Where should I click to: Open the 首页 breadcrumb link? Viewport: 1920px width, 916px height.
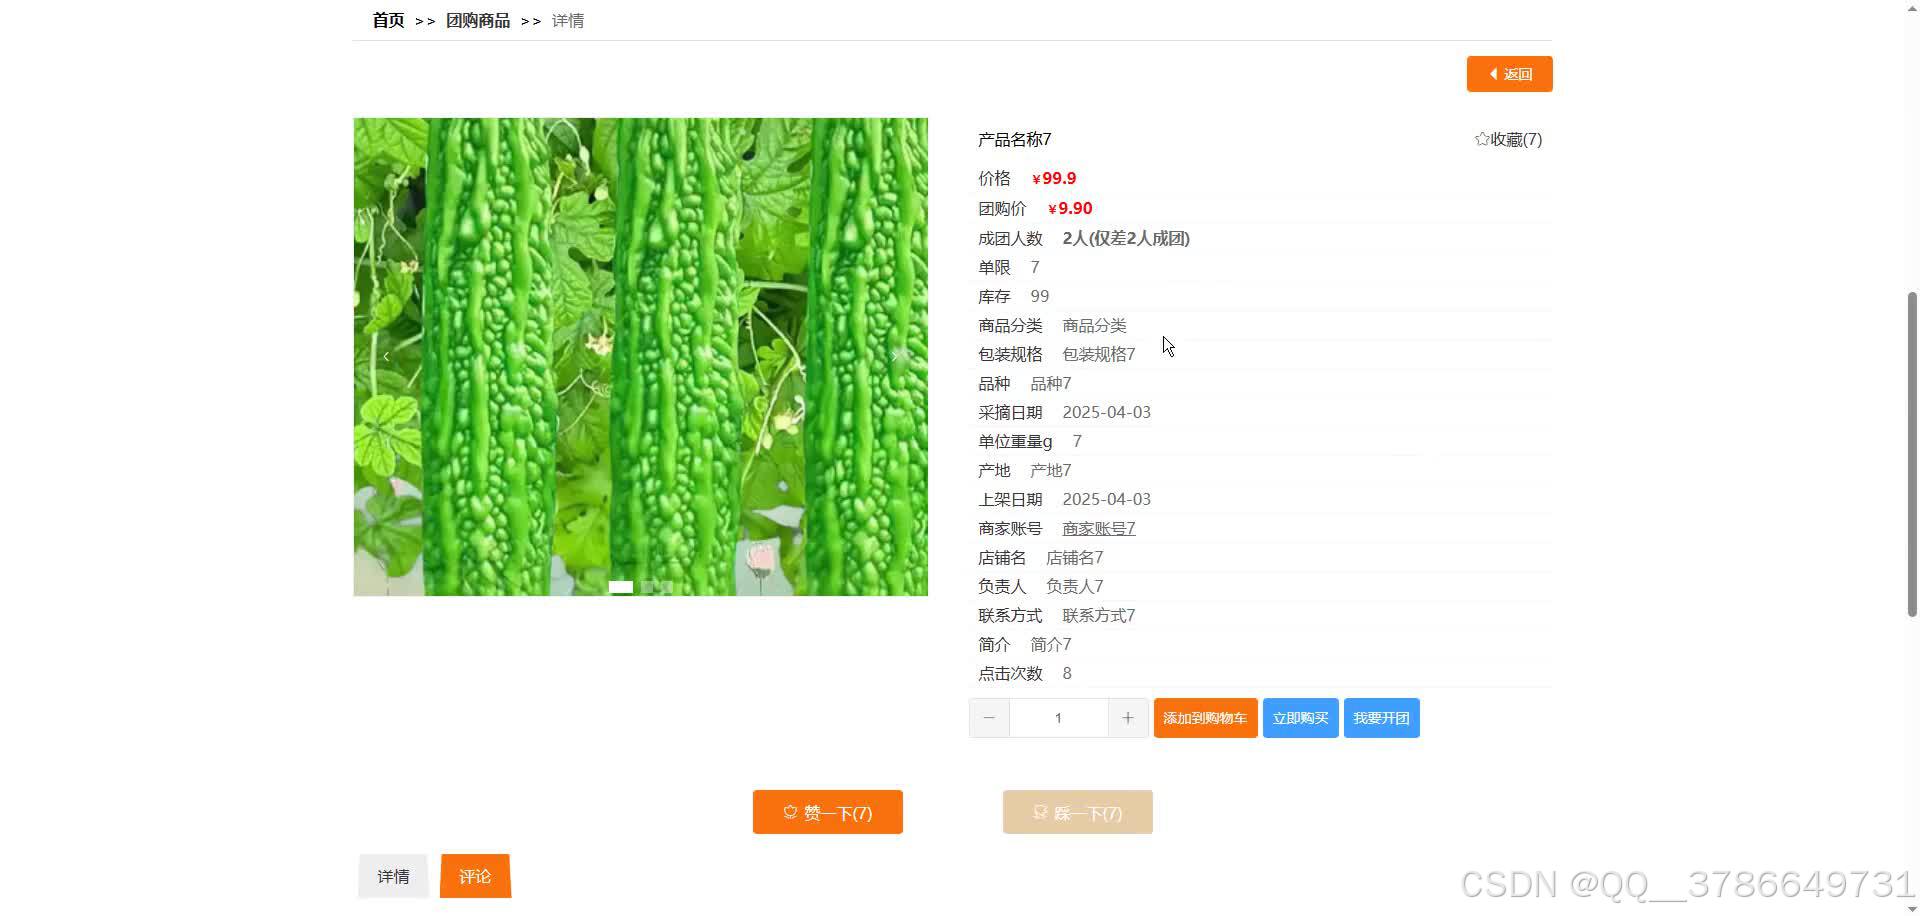[x=387, y=20]
